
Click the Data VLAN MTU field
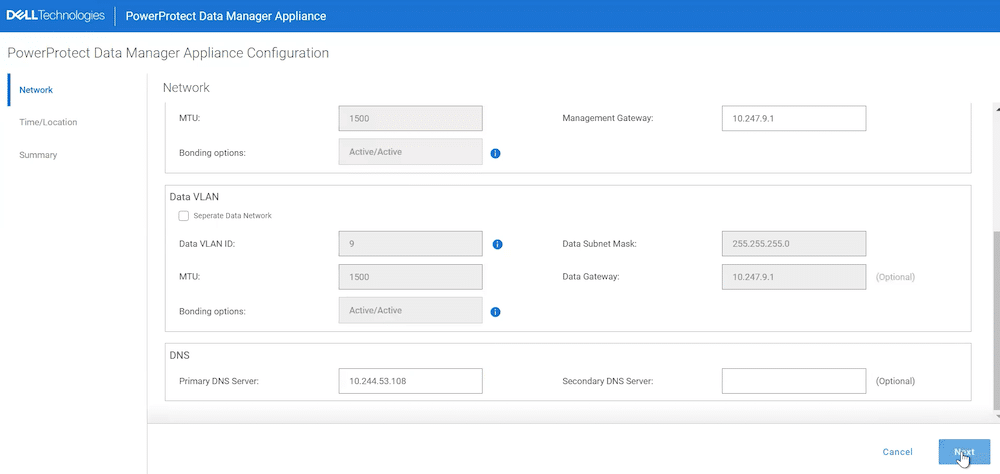click(411, 277)
